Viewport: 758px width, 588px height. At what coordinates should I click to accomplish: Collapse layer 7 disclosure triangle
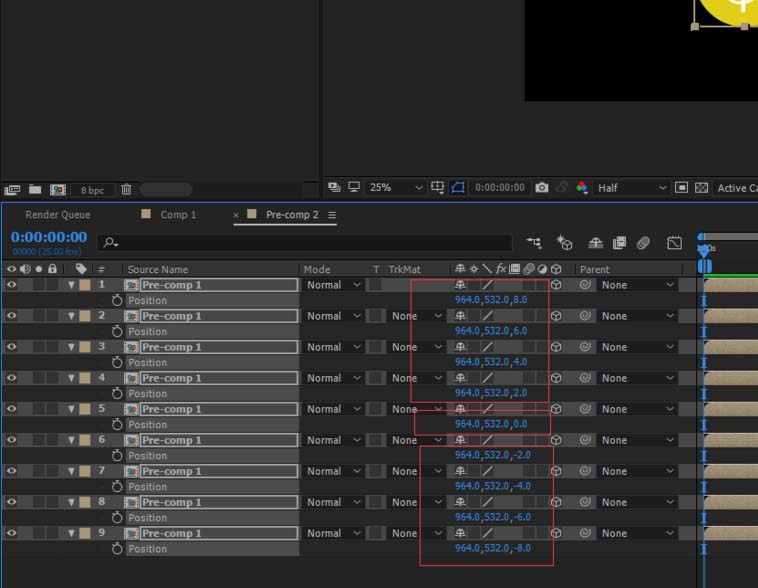[71, 471]
